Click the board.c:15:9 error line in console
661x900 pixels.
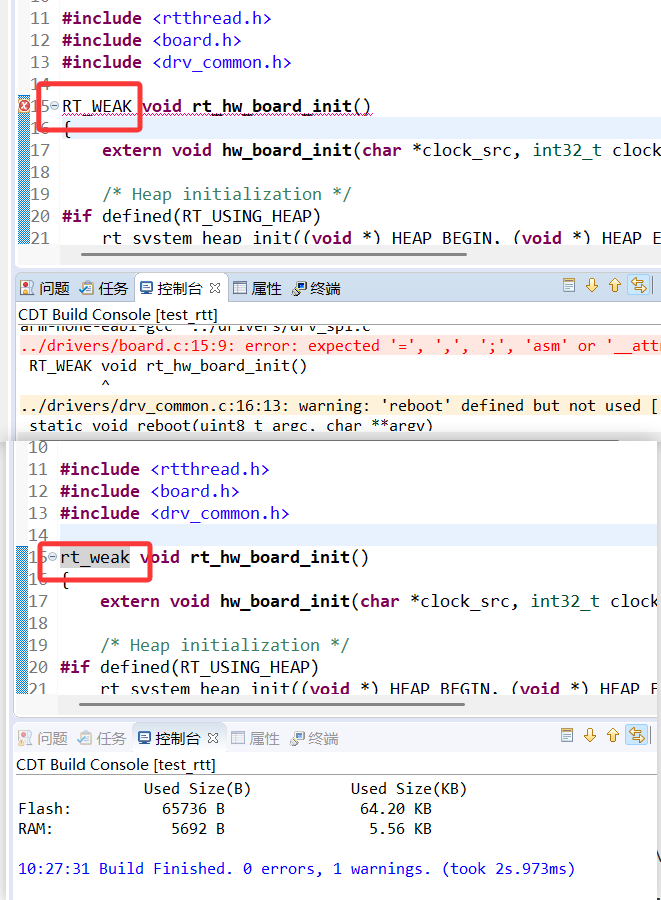[x=200, y=346]
